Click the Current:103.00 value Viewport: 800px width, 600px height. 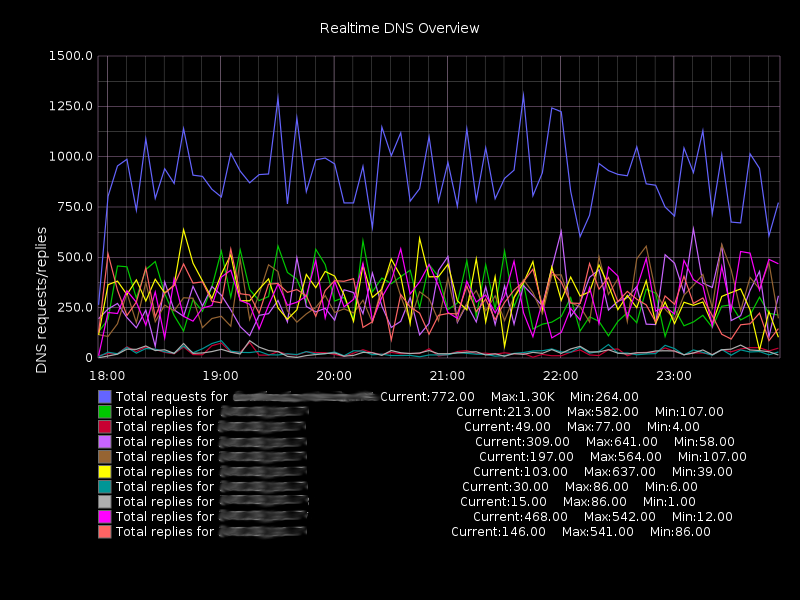[x=520, y=471]
